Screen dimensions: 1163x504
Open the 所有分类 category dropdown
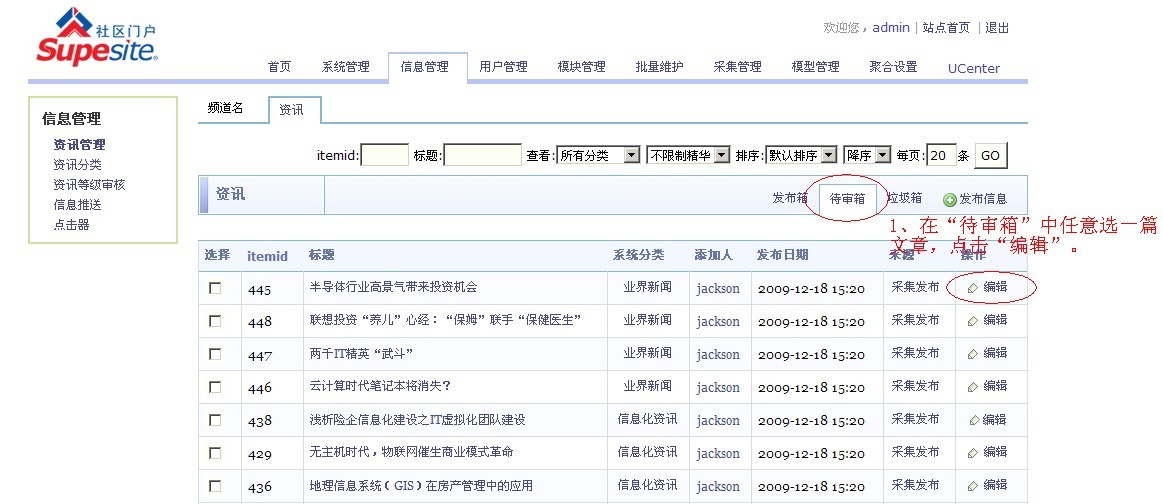[x=598, y=156]
